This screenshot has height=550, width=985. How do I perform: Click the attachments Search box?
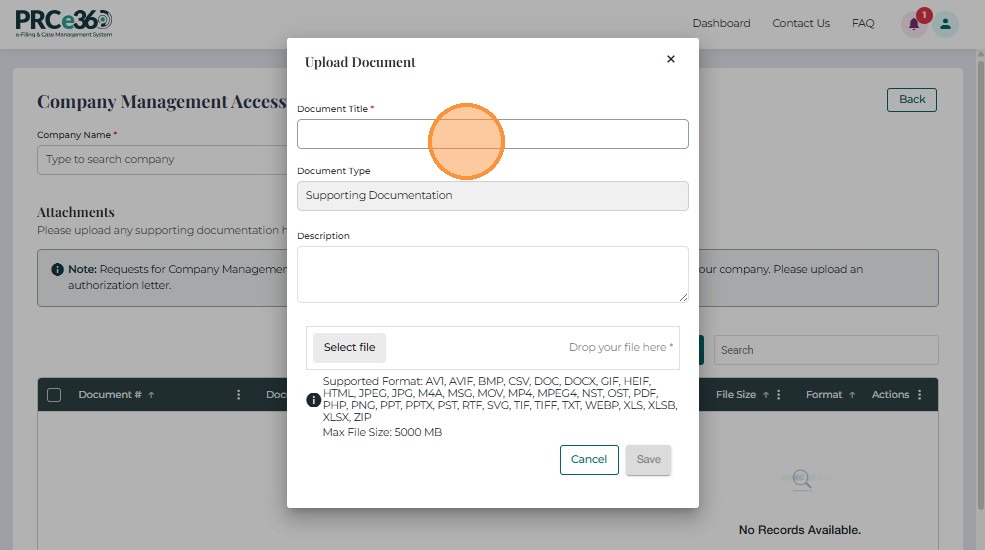826,350
